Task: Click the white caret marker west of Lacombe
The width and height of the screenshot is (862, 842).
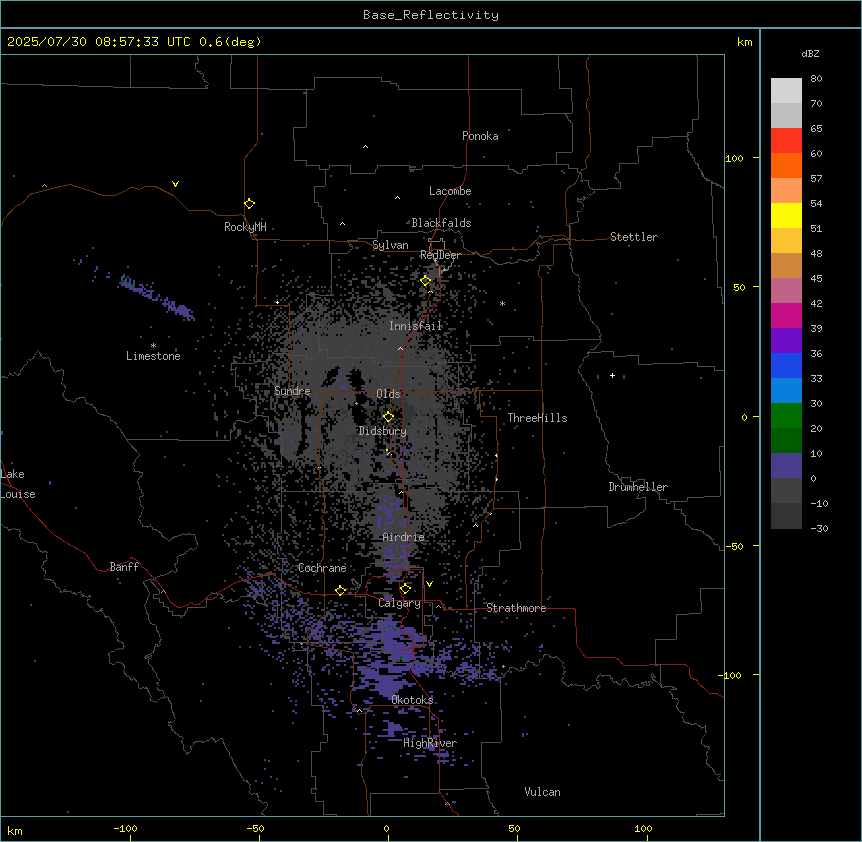Action: [x=397, y=197]
